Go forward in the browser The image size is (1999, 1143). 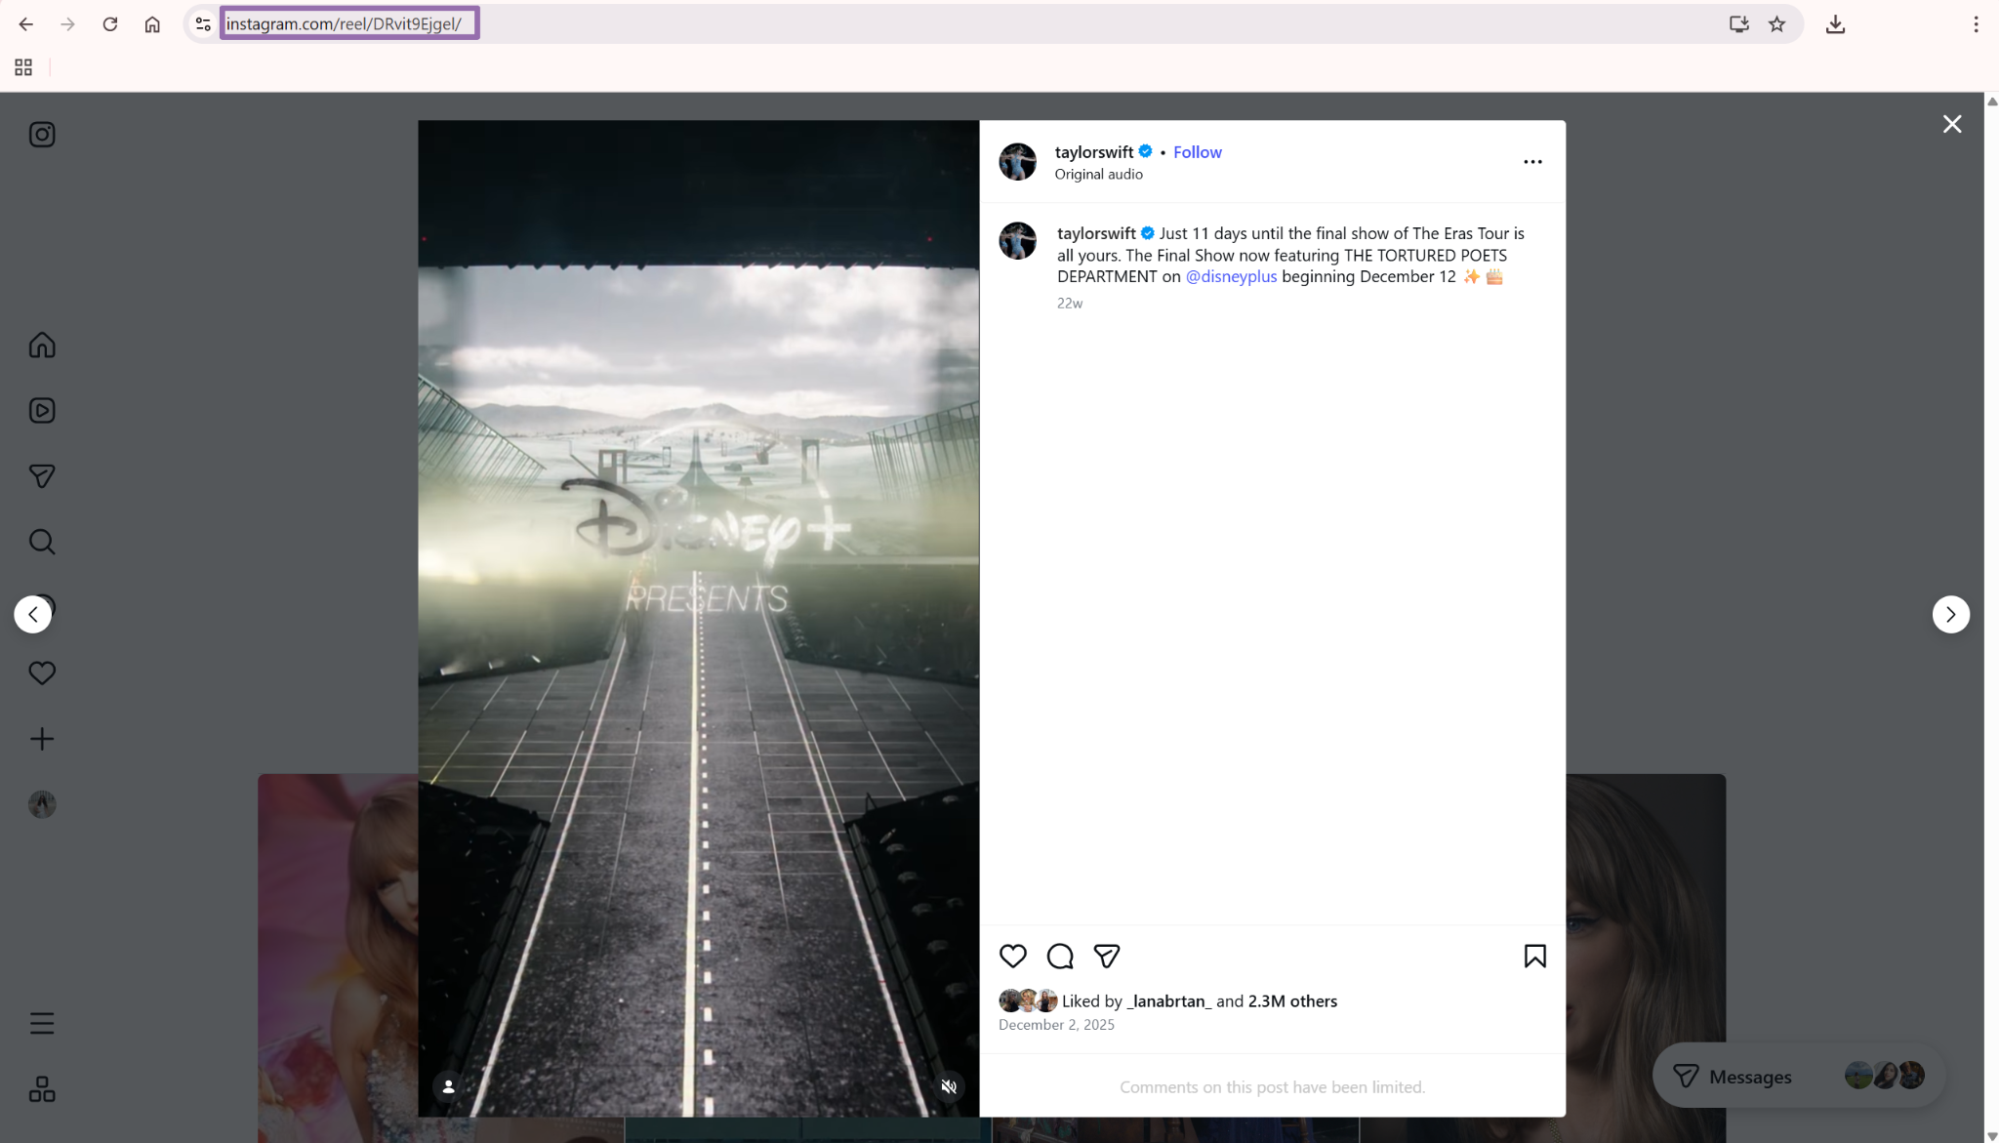[68, 24]
